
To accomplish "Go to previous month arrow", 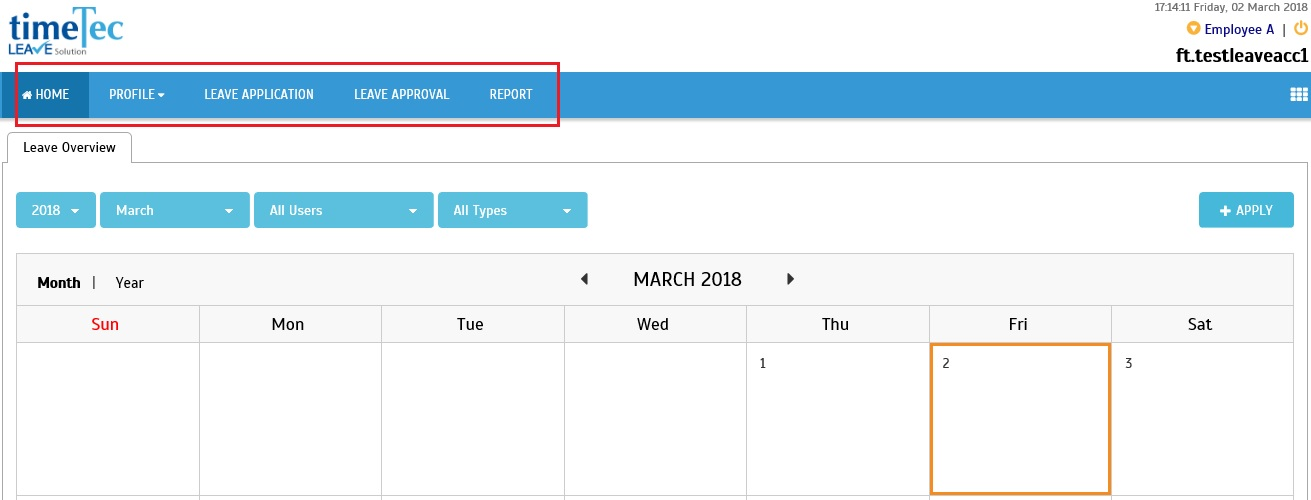I will click(x=584, y=279).
